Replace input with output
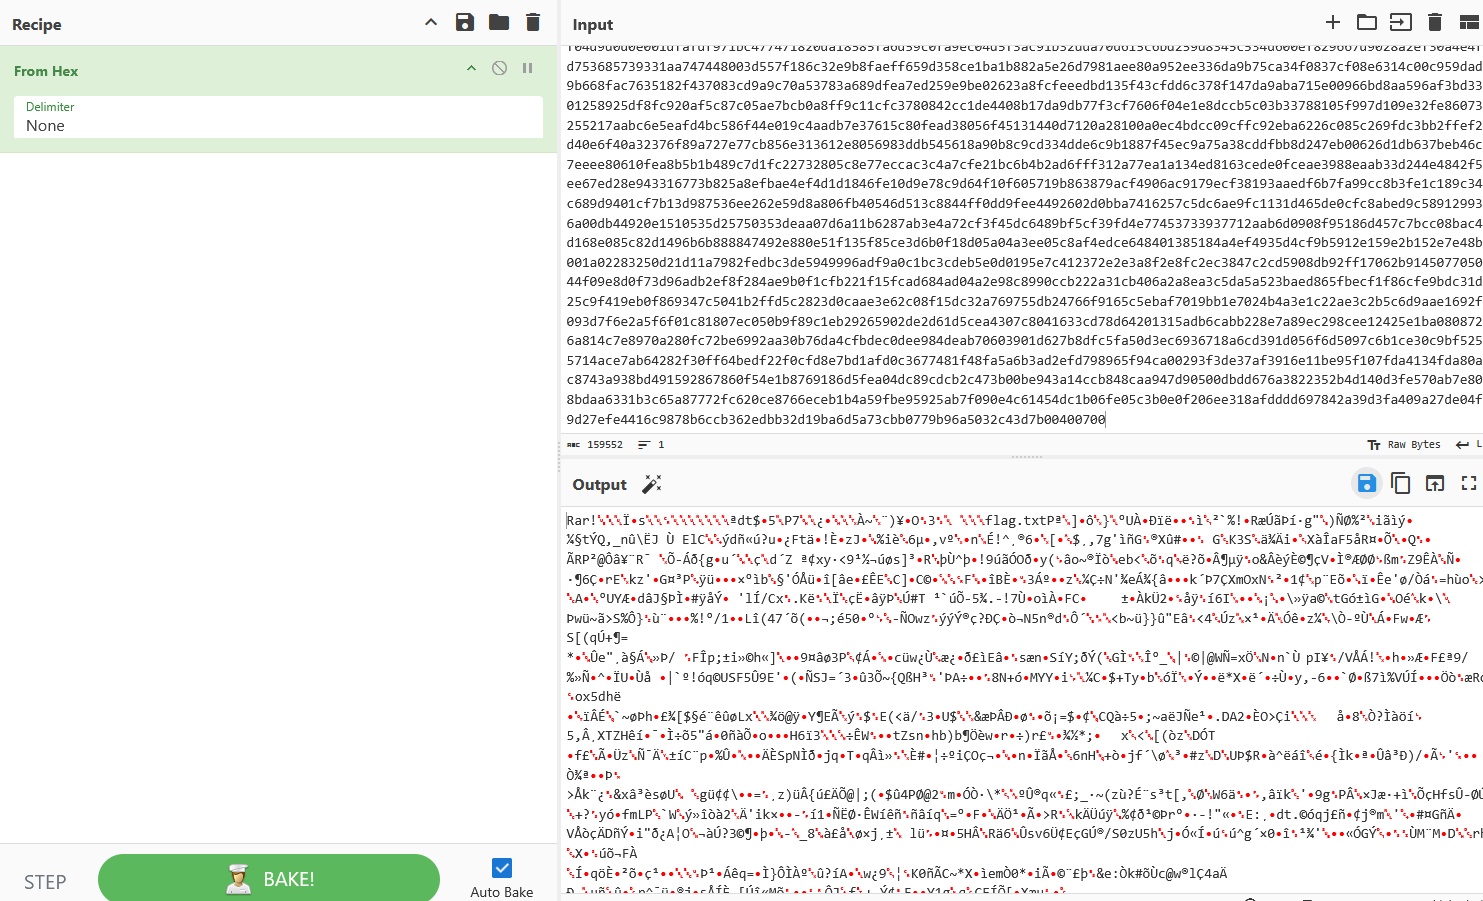 [x=1435, y=484]
